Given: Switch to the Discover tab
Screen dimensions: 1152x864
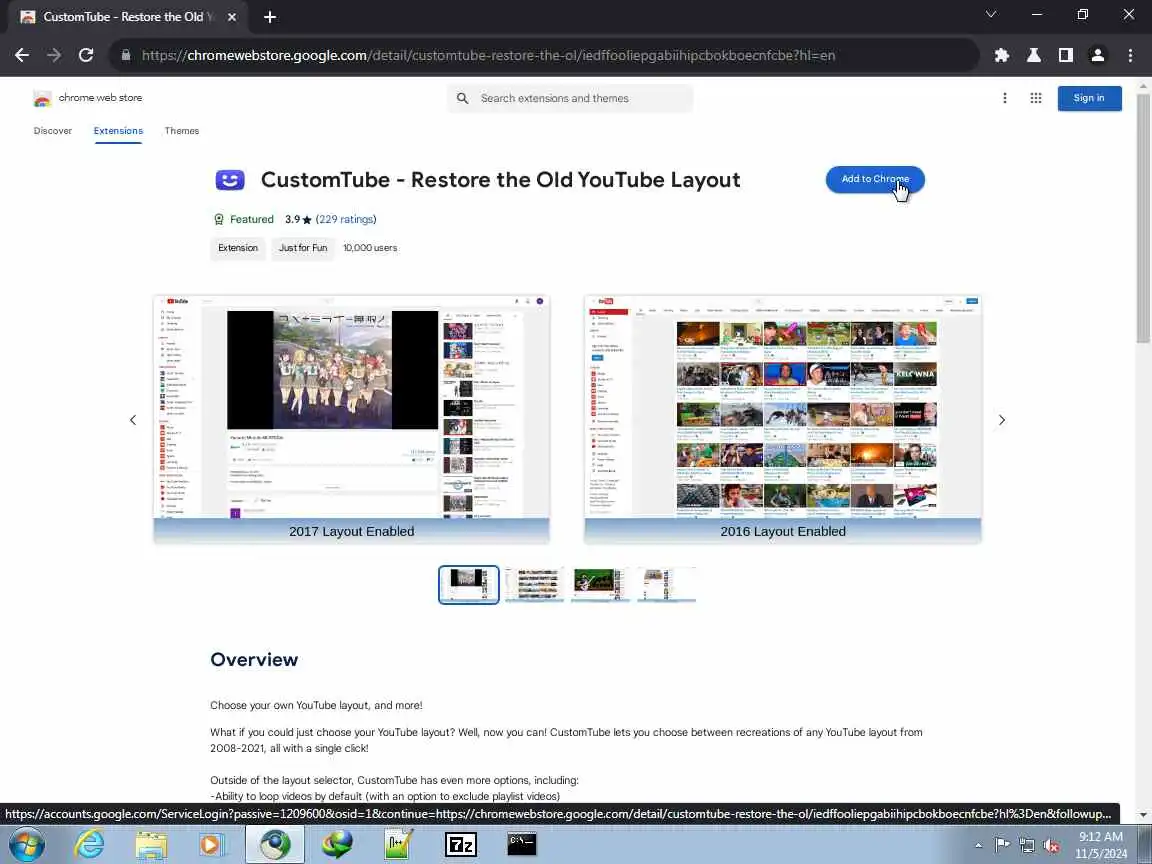Looking at the screenshot, I should tap(53, 131).
